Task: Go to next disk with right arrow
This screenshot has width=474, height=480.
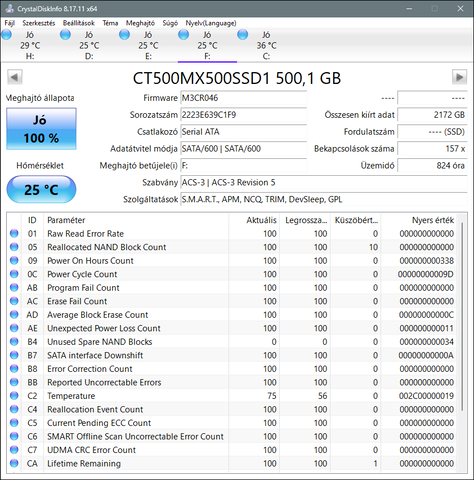Action: point(459,77)
